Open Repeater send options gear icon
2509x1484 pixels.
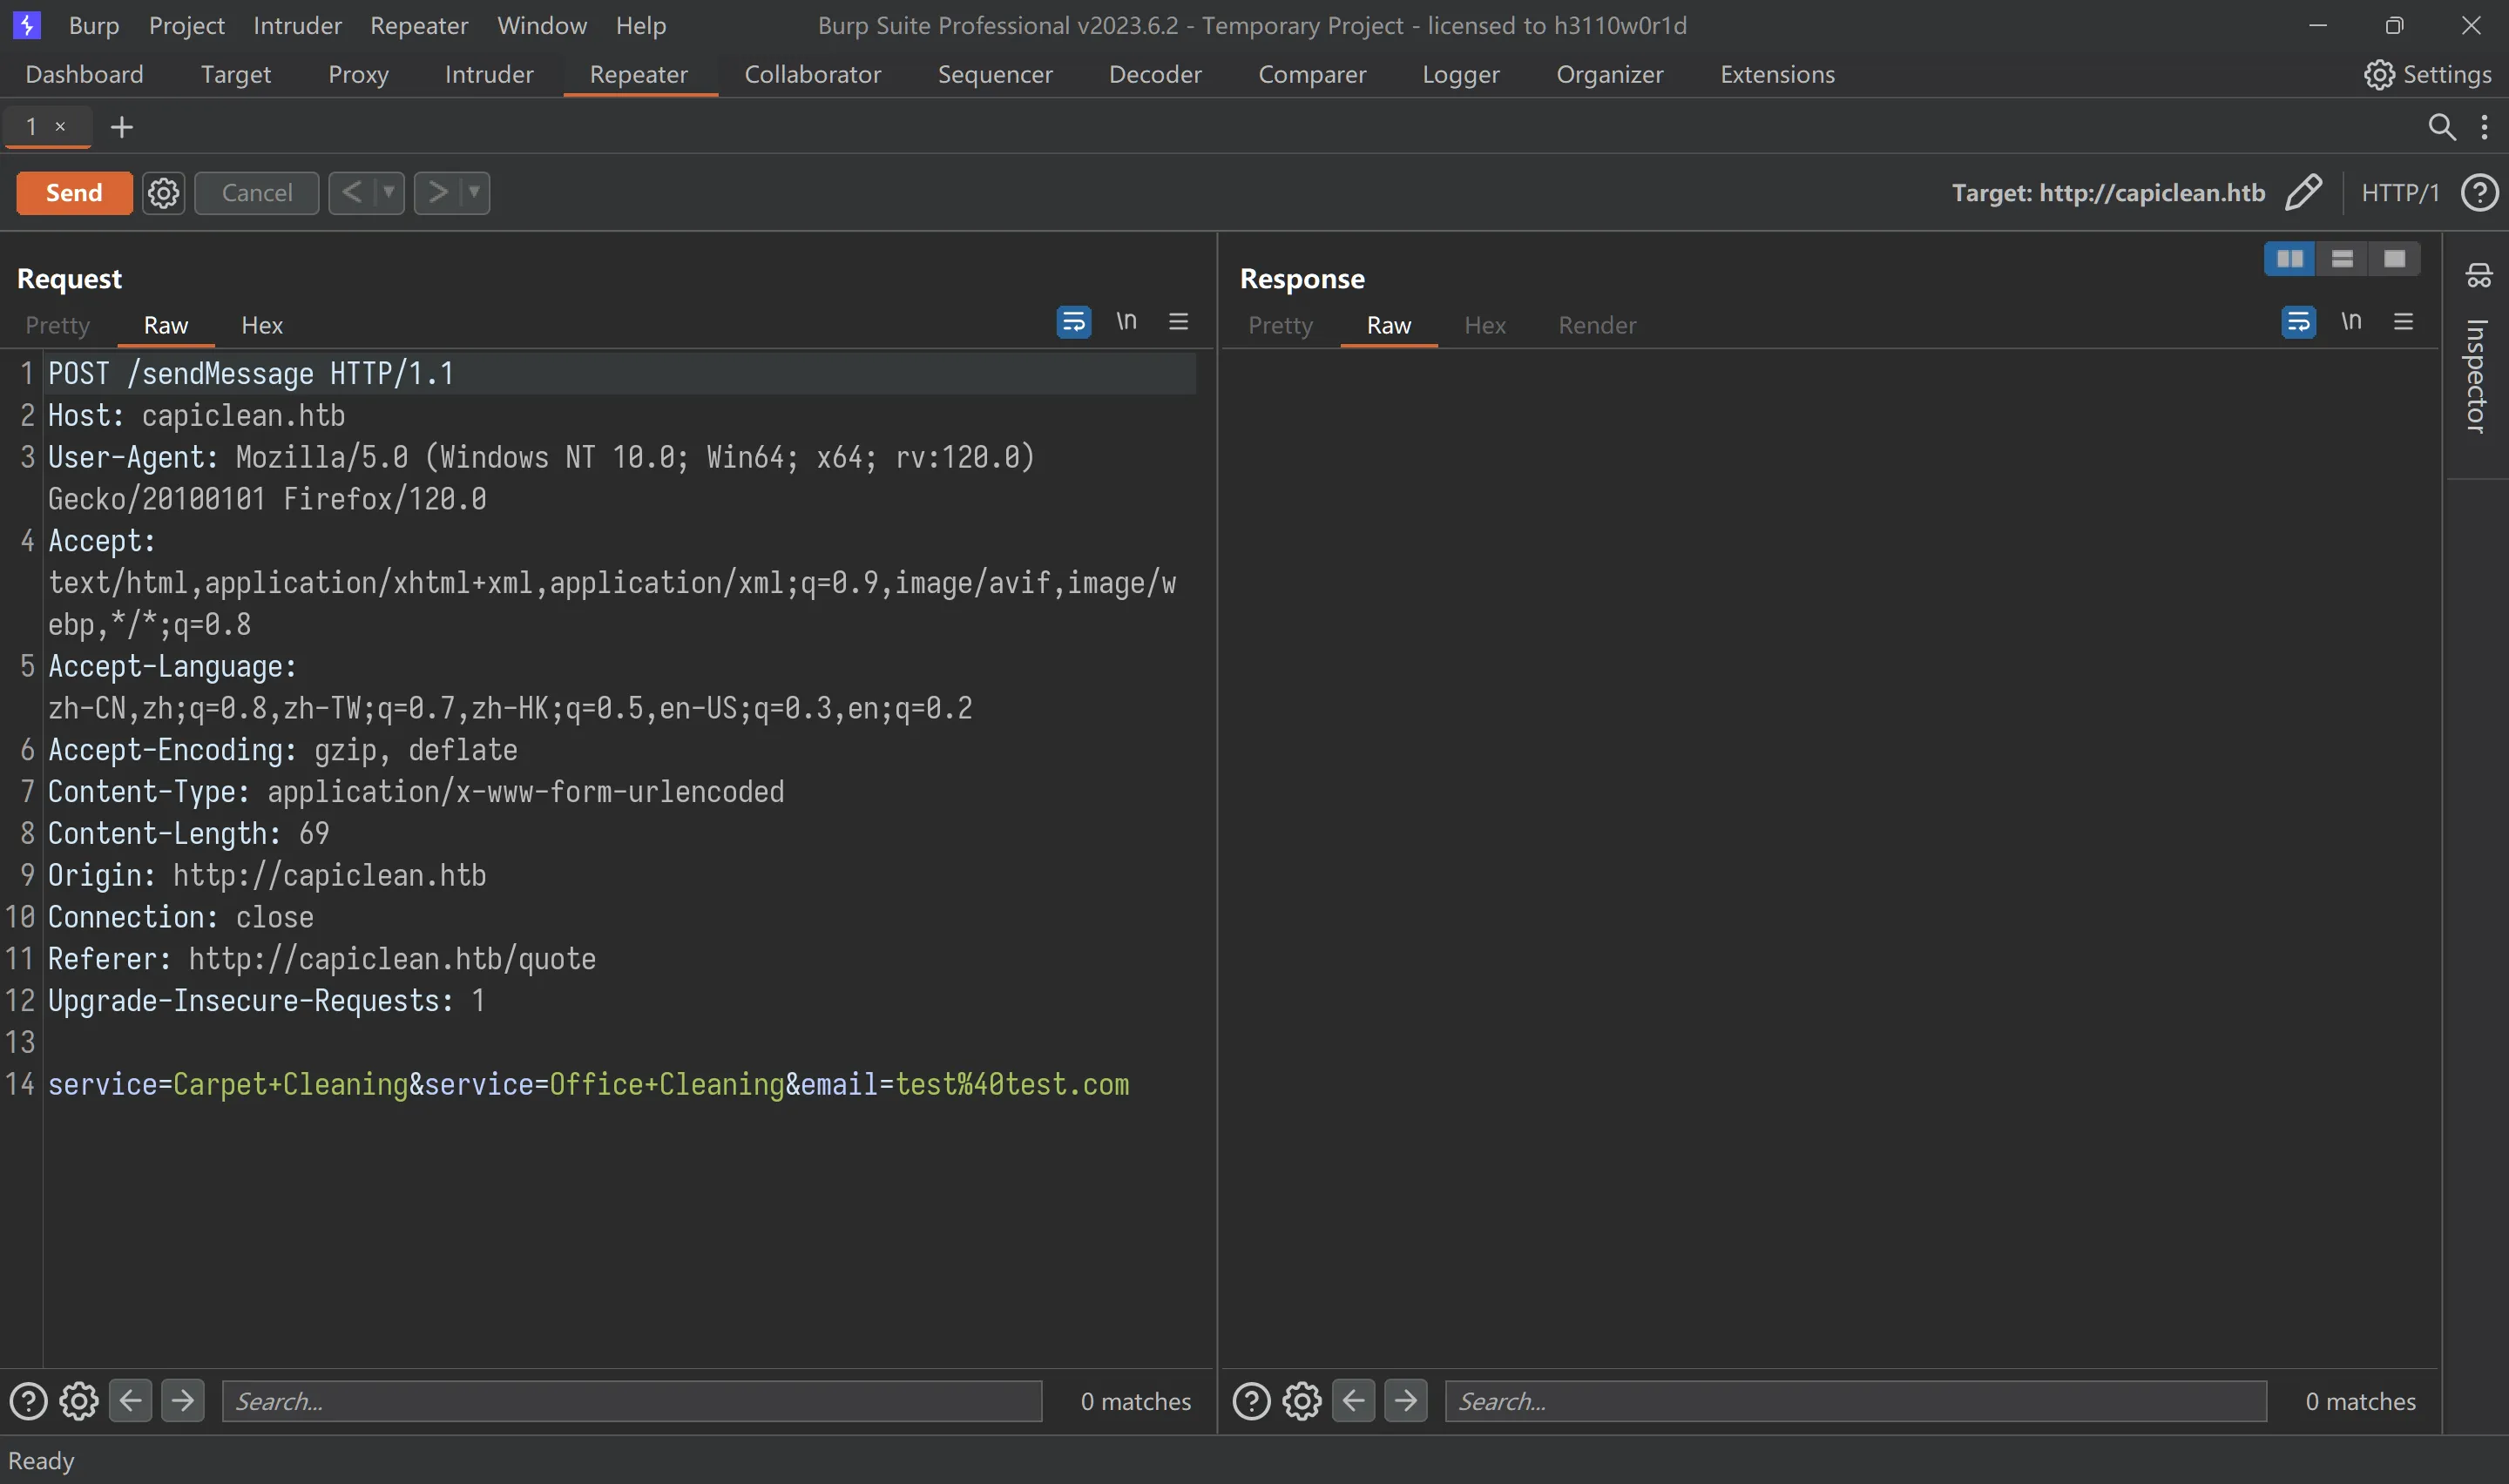(164, 193)
